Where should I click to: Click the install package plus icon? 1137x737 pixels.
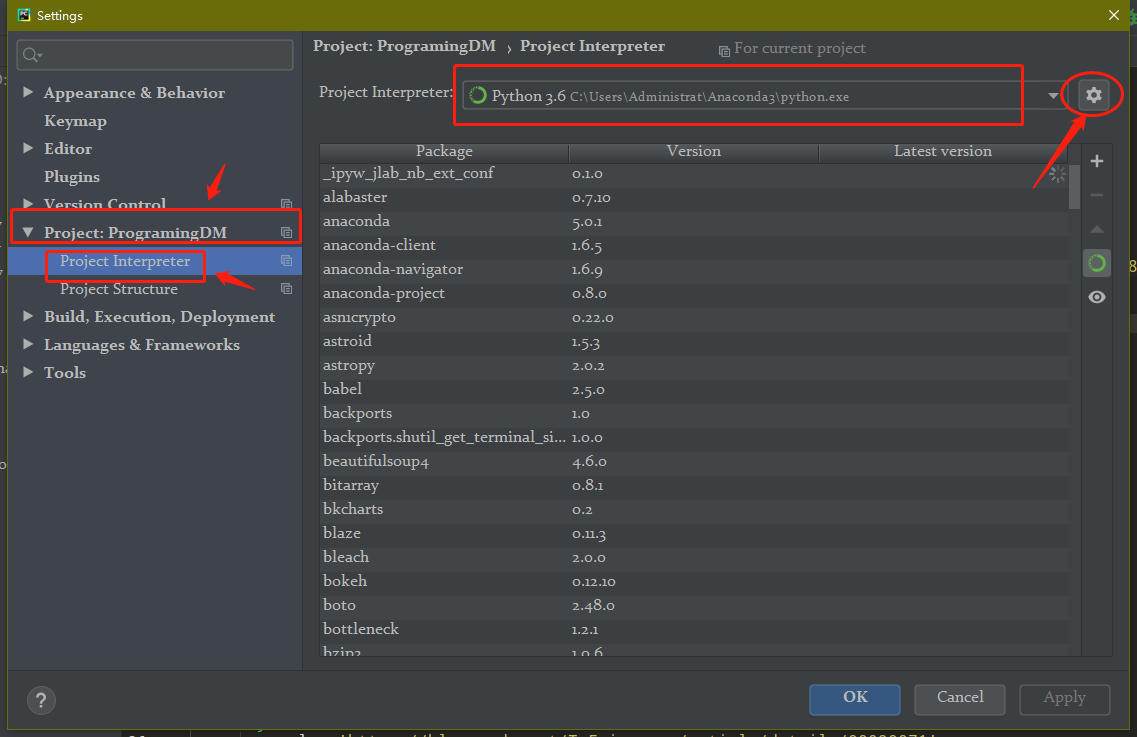[1097, 160]
